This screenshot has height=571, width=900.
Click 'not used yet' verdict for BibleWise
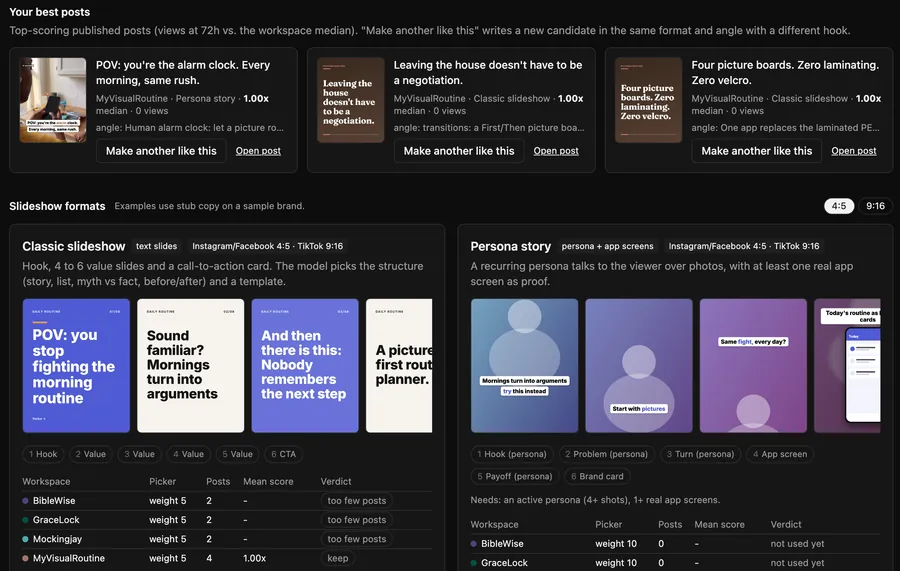click(797, 543)
